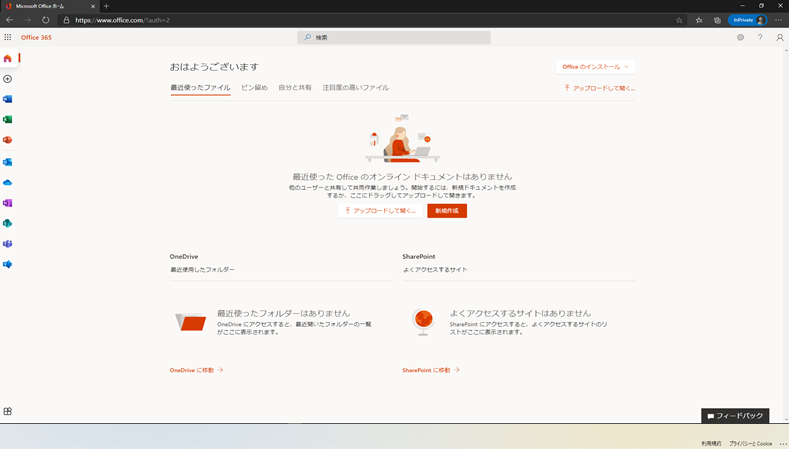
Task: Click アップロードして開く link at top right
Action: (x=599, y=88)
